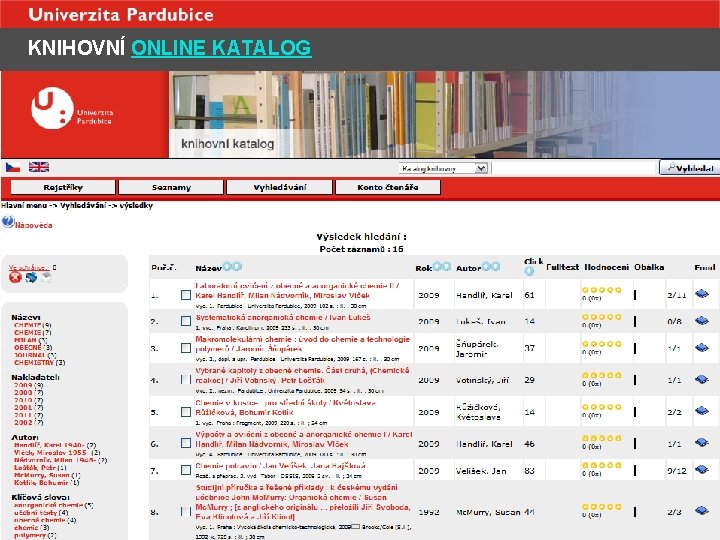
Task: Click the blue question mark help icon
Action: 8,222
